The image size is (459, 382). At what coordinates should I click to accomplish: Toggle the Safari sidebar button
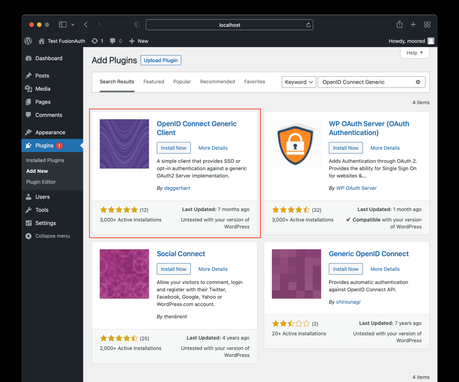click(63, 25)
